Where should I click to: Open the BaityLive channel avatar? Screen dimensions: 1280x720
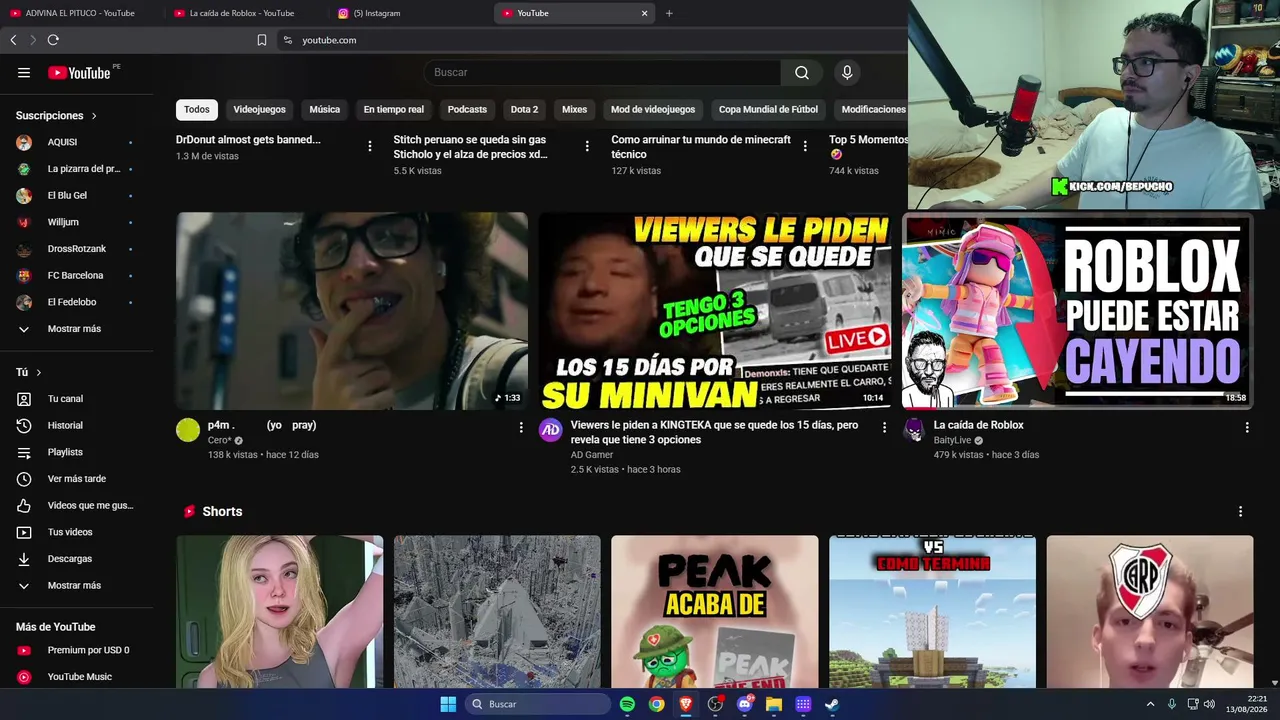coord(914,430)
